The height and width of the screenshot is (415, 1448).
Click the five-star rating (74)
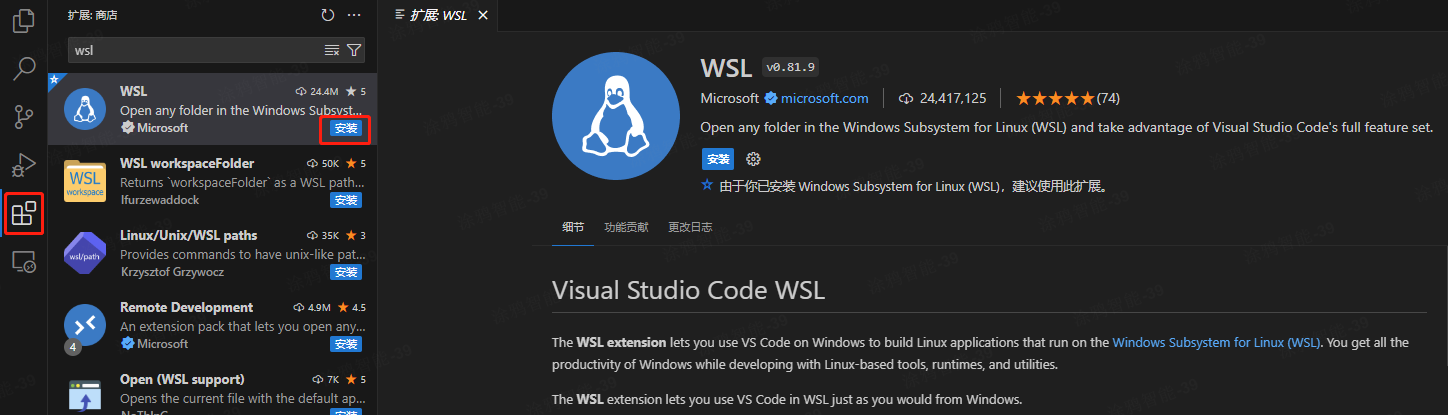pos(1067,98)
